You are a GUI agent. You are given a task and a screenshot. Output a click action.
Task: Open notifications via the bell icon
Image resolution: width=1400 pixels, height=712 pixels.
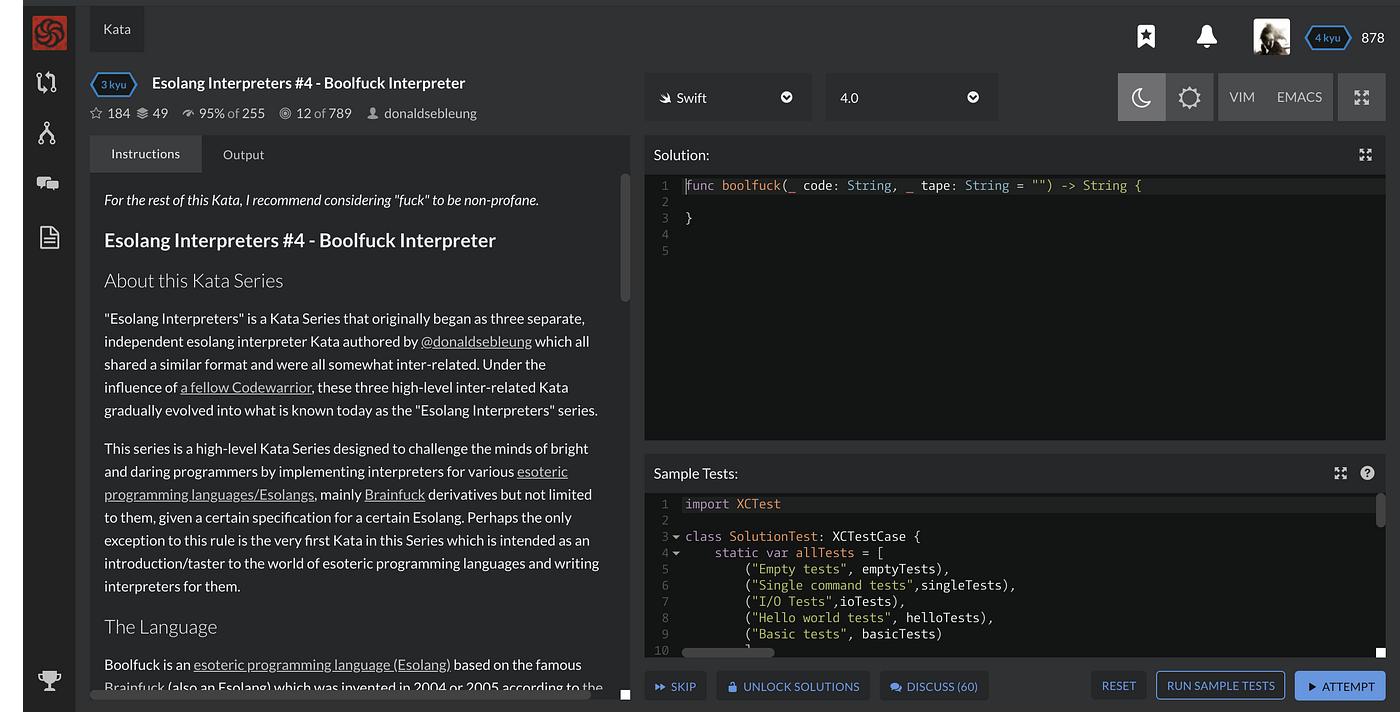pos(1206,35)
